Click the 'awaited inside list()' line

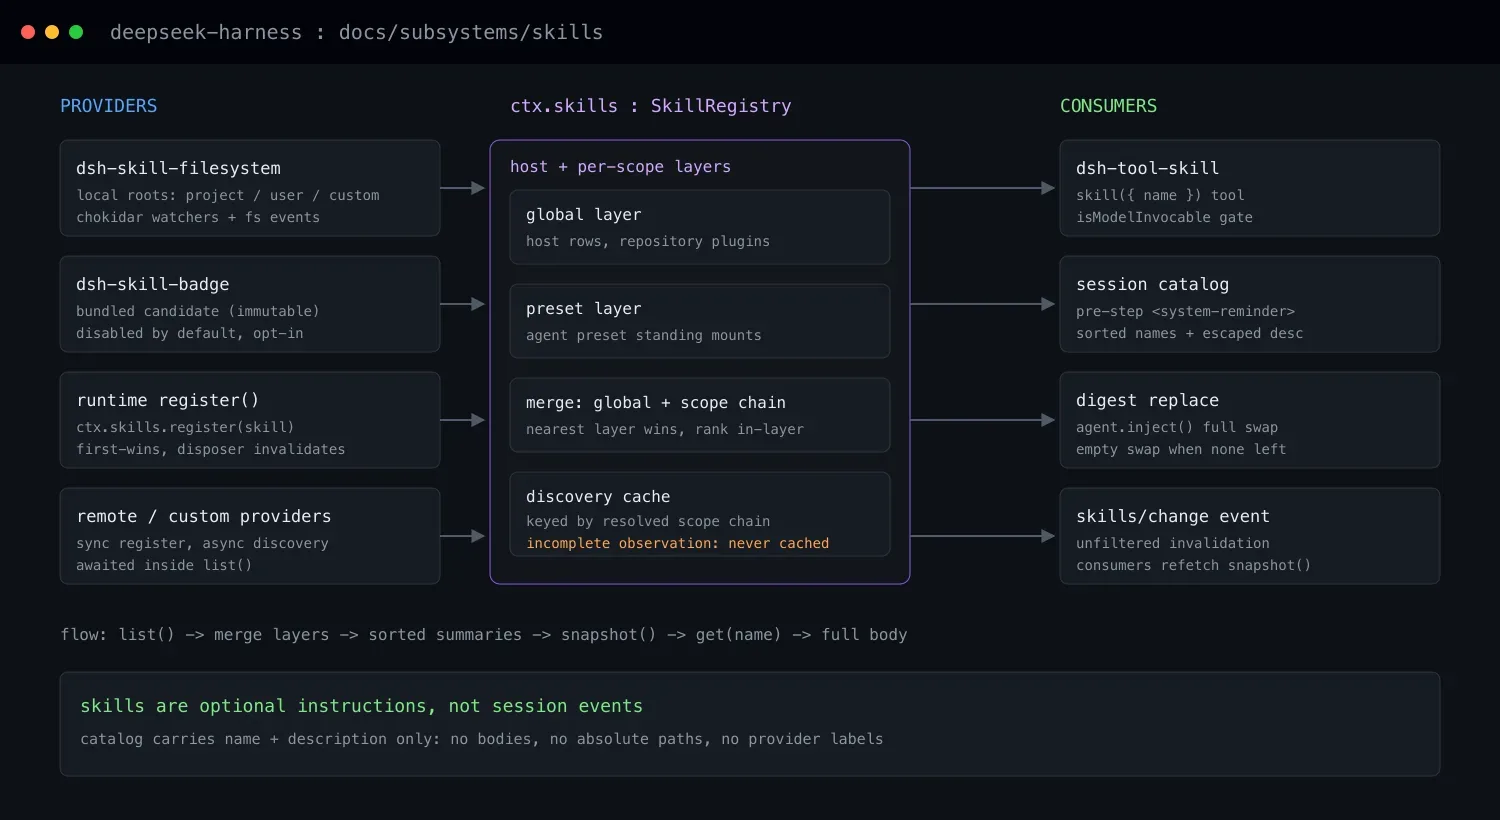164,565
